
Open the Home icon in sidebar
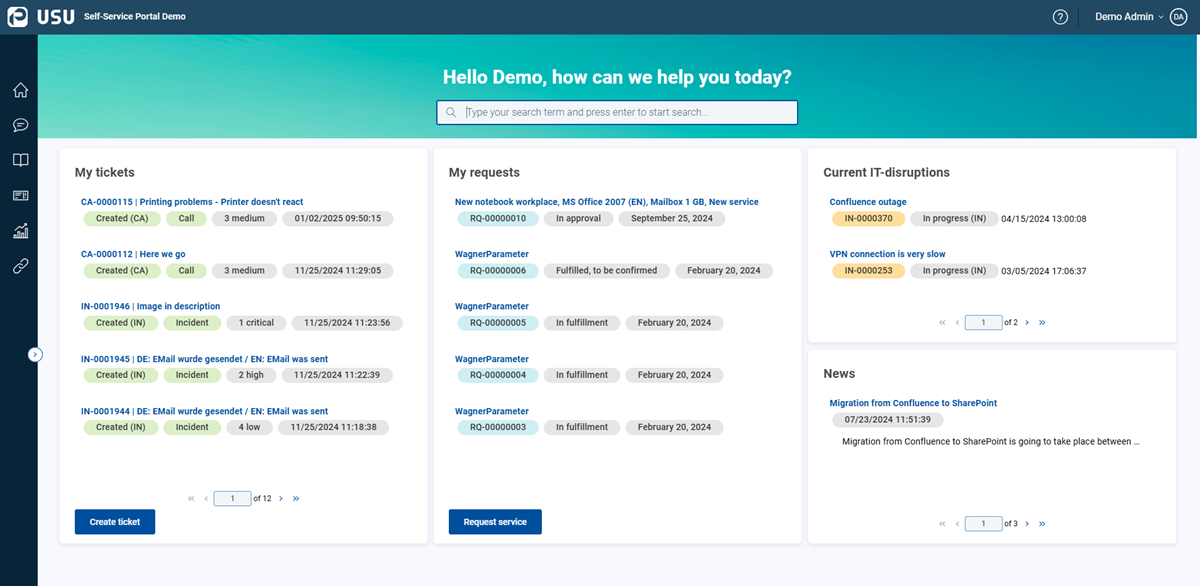(20, 90)
